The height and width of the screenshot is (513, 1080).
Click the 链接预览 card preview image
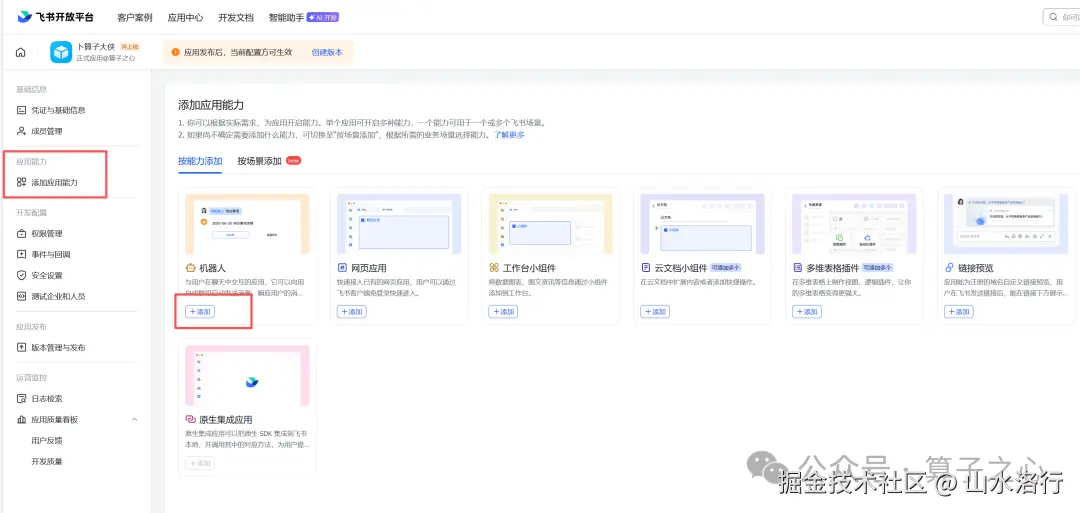click(x=1006, y=224)
